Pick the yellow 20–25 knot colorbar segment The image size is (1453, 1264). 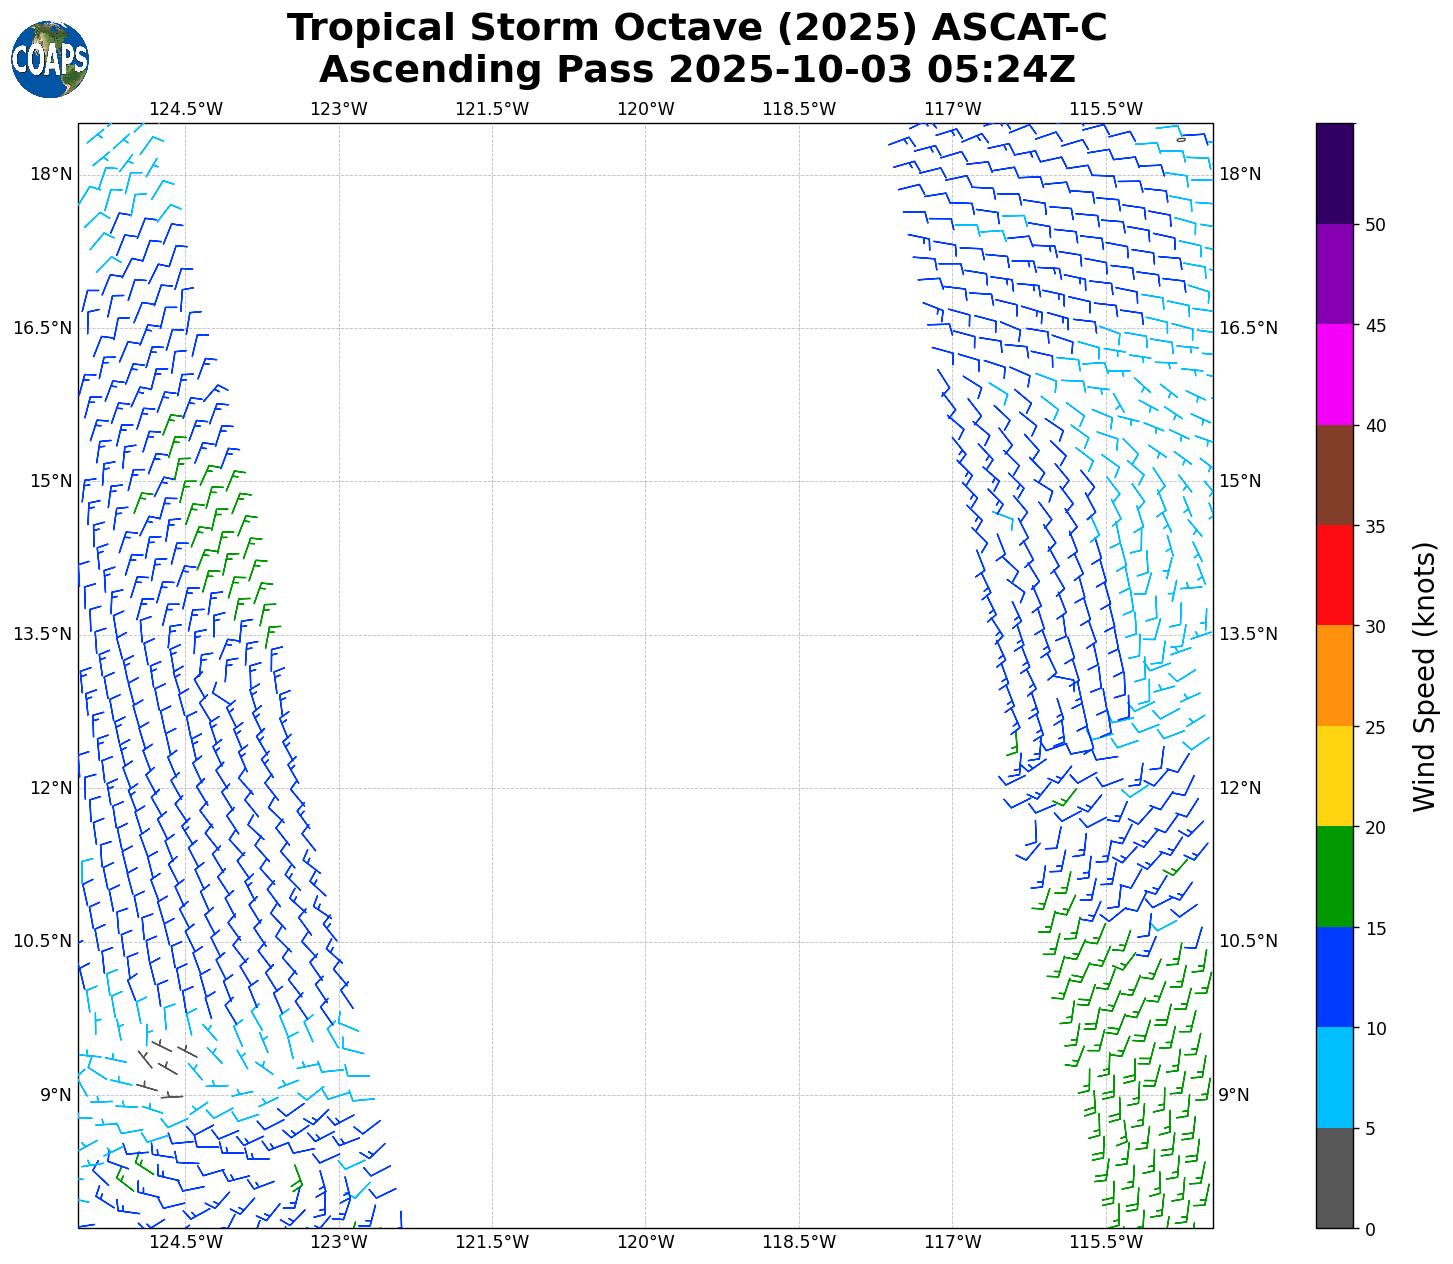(x=1334, y=775)
